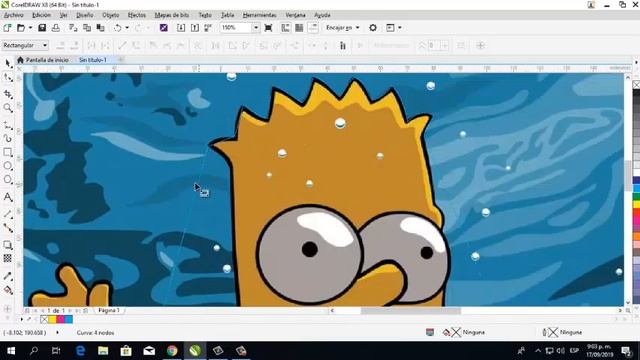This screenshot has height=360, width=640.
Task: Click the horizontal scrollbar thumb
Action: point(411,311)
